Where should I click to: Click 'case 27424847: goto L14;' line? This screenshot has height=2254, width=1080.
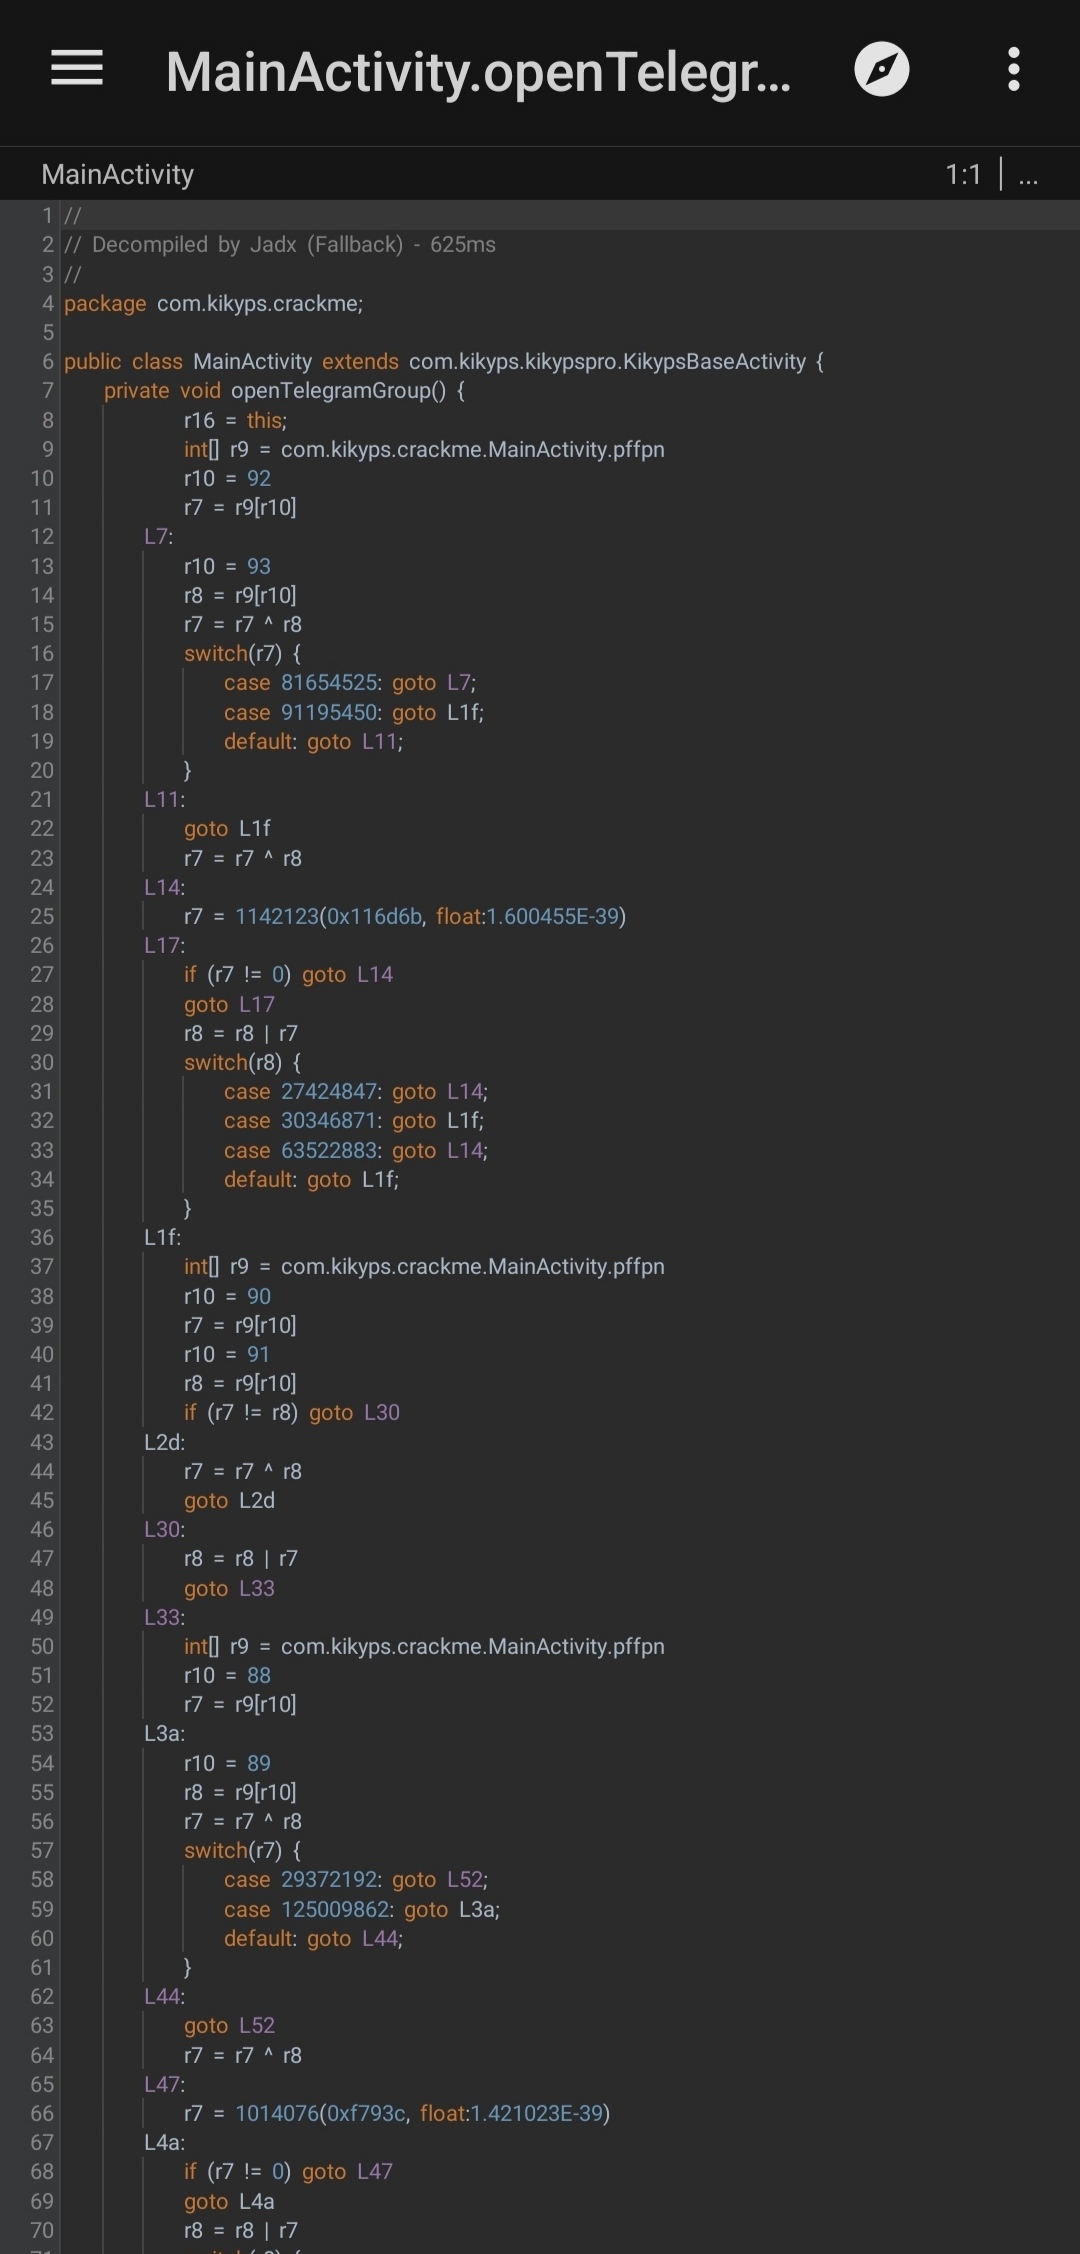point(356,1092)
